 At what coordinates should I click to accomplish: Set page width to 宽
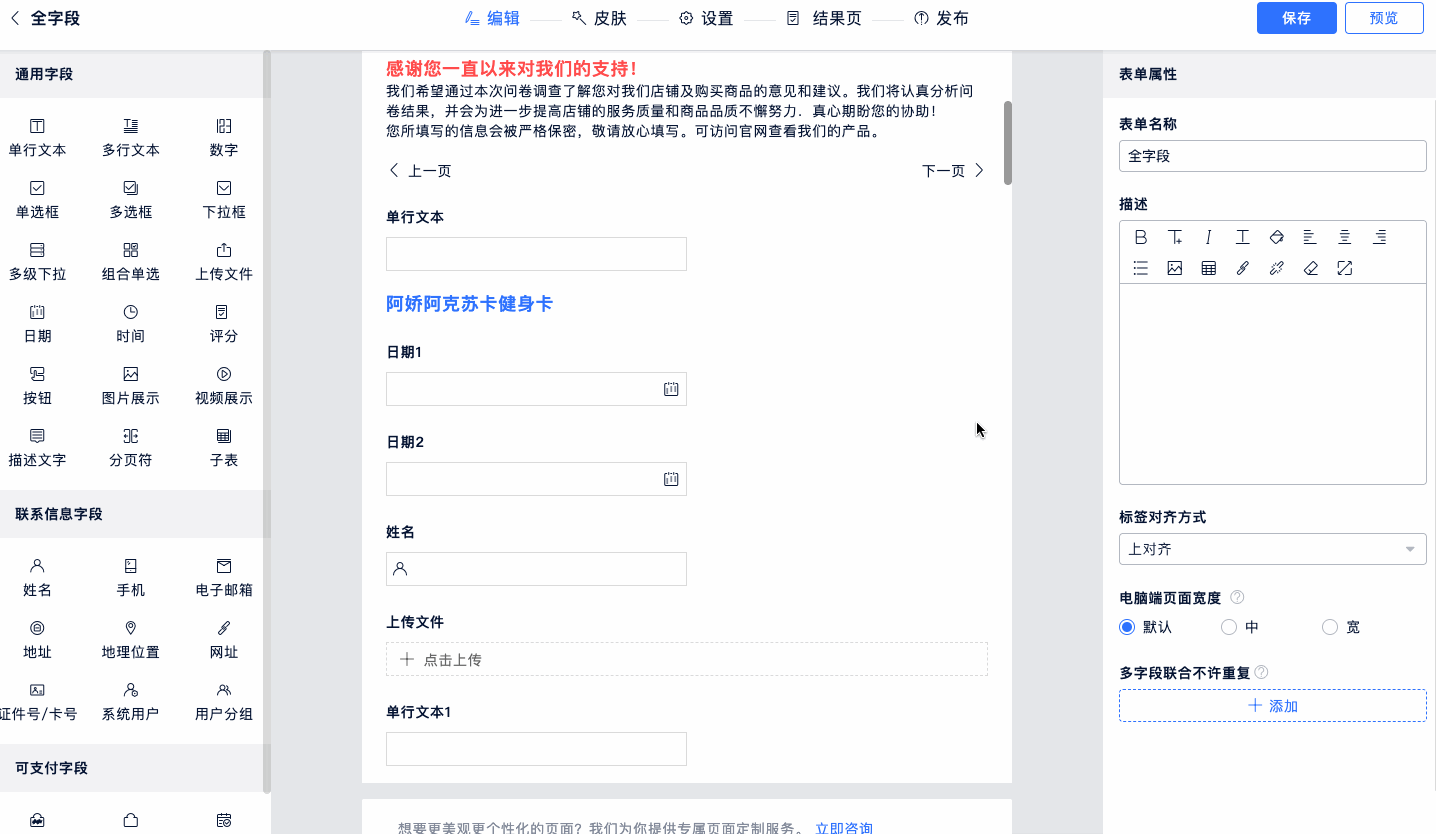point(1329,627)
